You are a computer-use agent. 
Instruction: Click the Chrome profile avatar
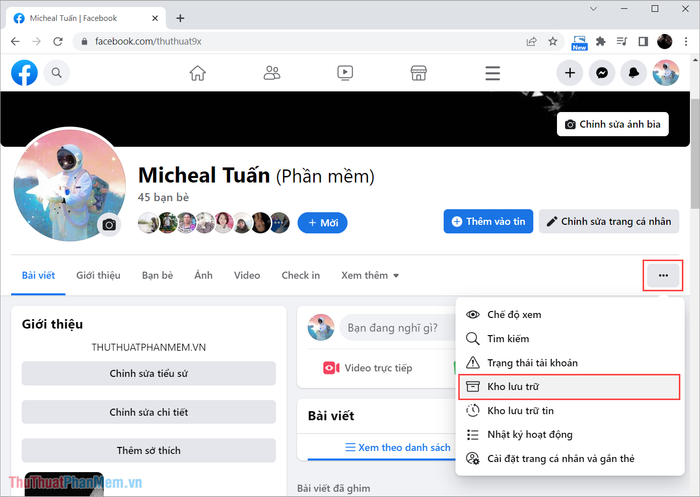point(665,42)
